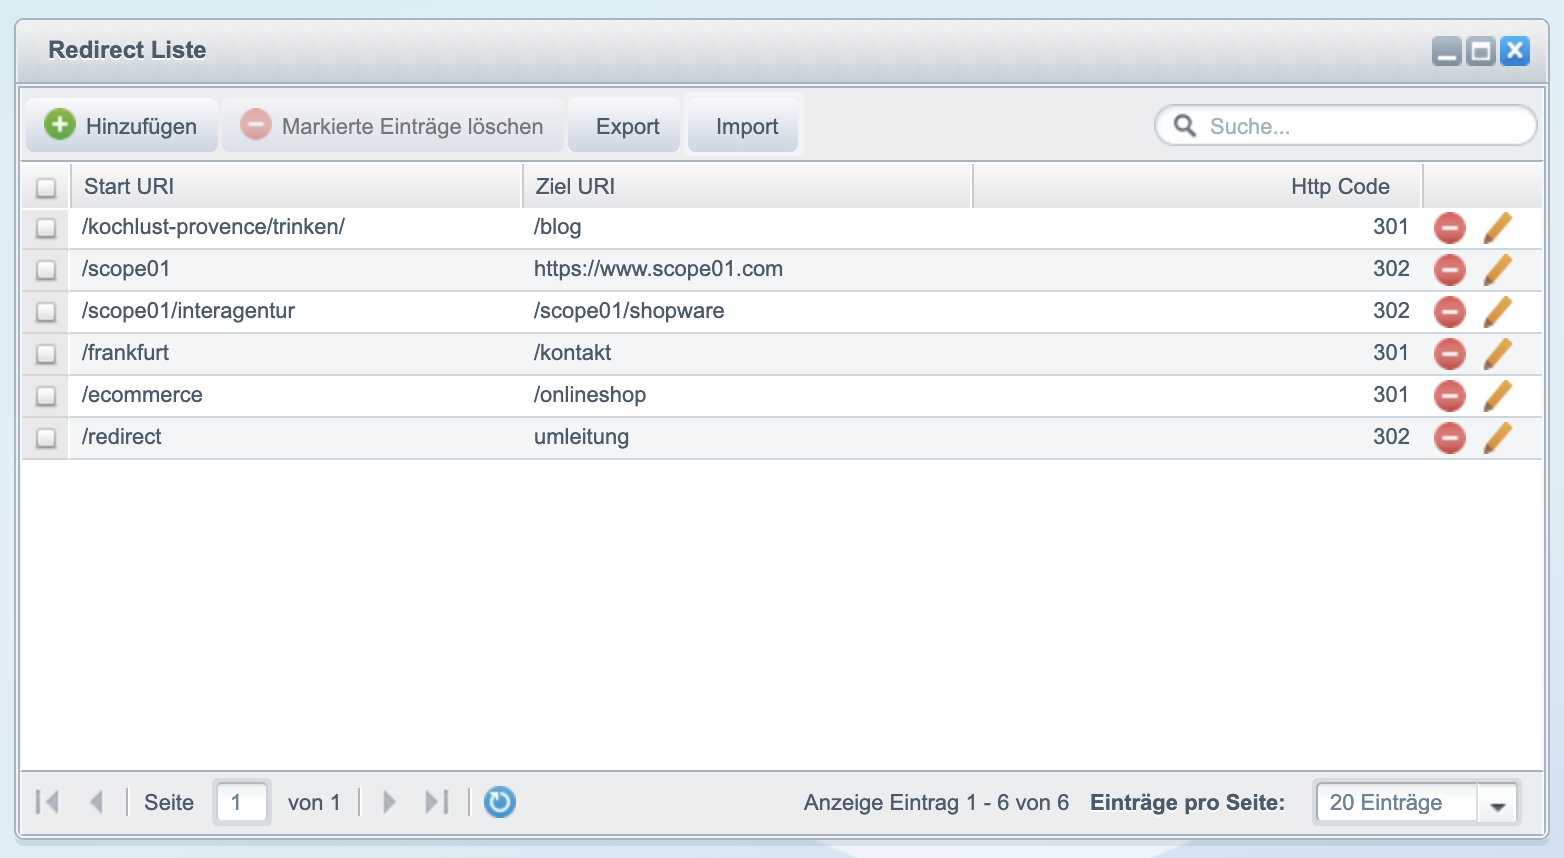Viewport: 1564px width, 858px height.
Task: Select the /frankfurt start URI cell
Action: tap(297, 354)
